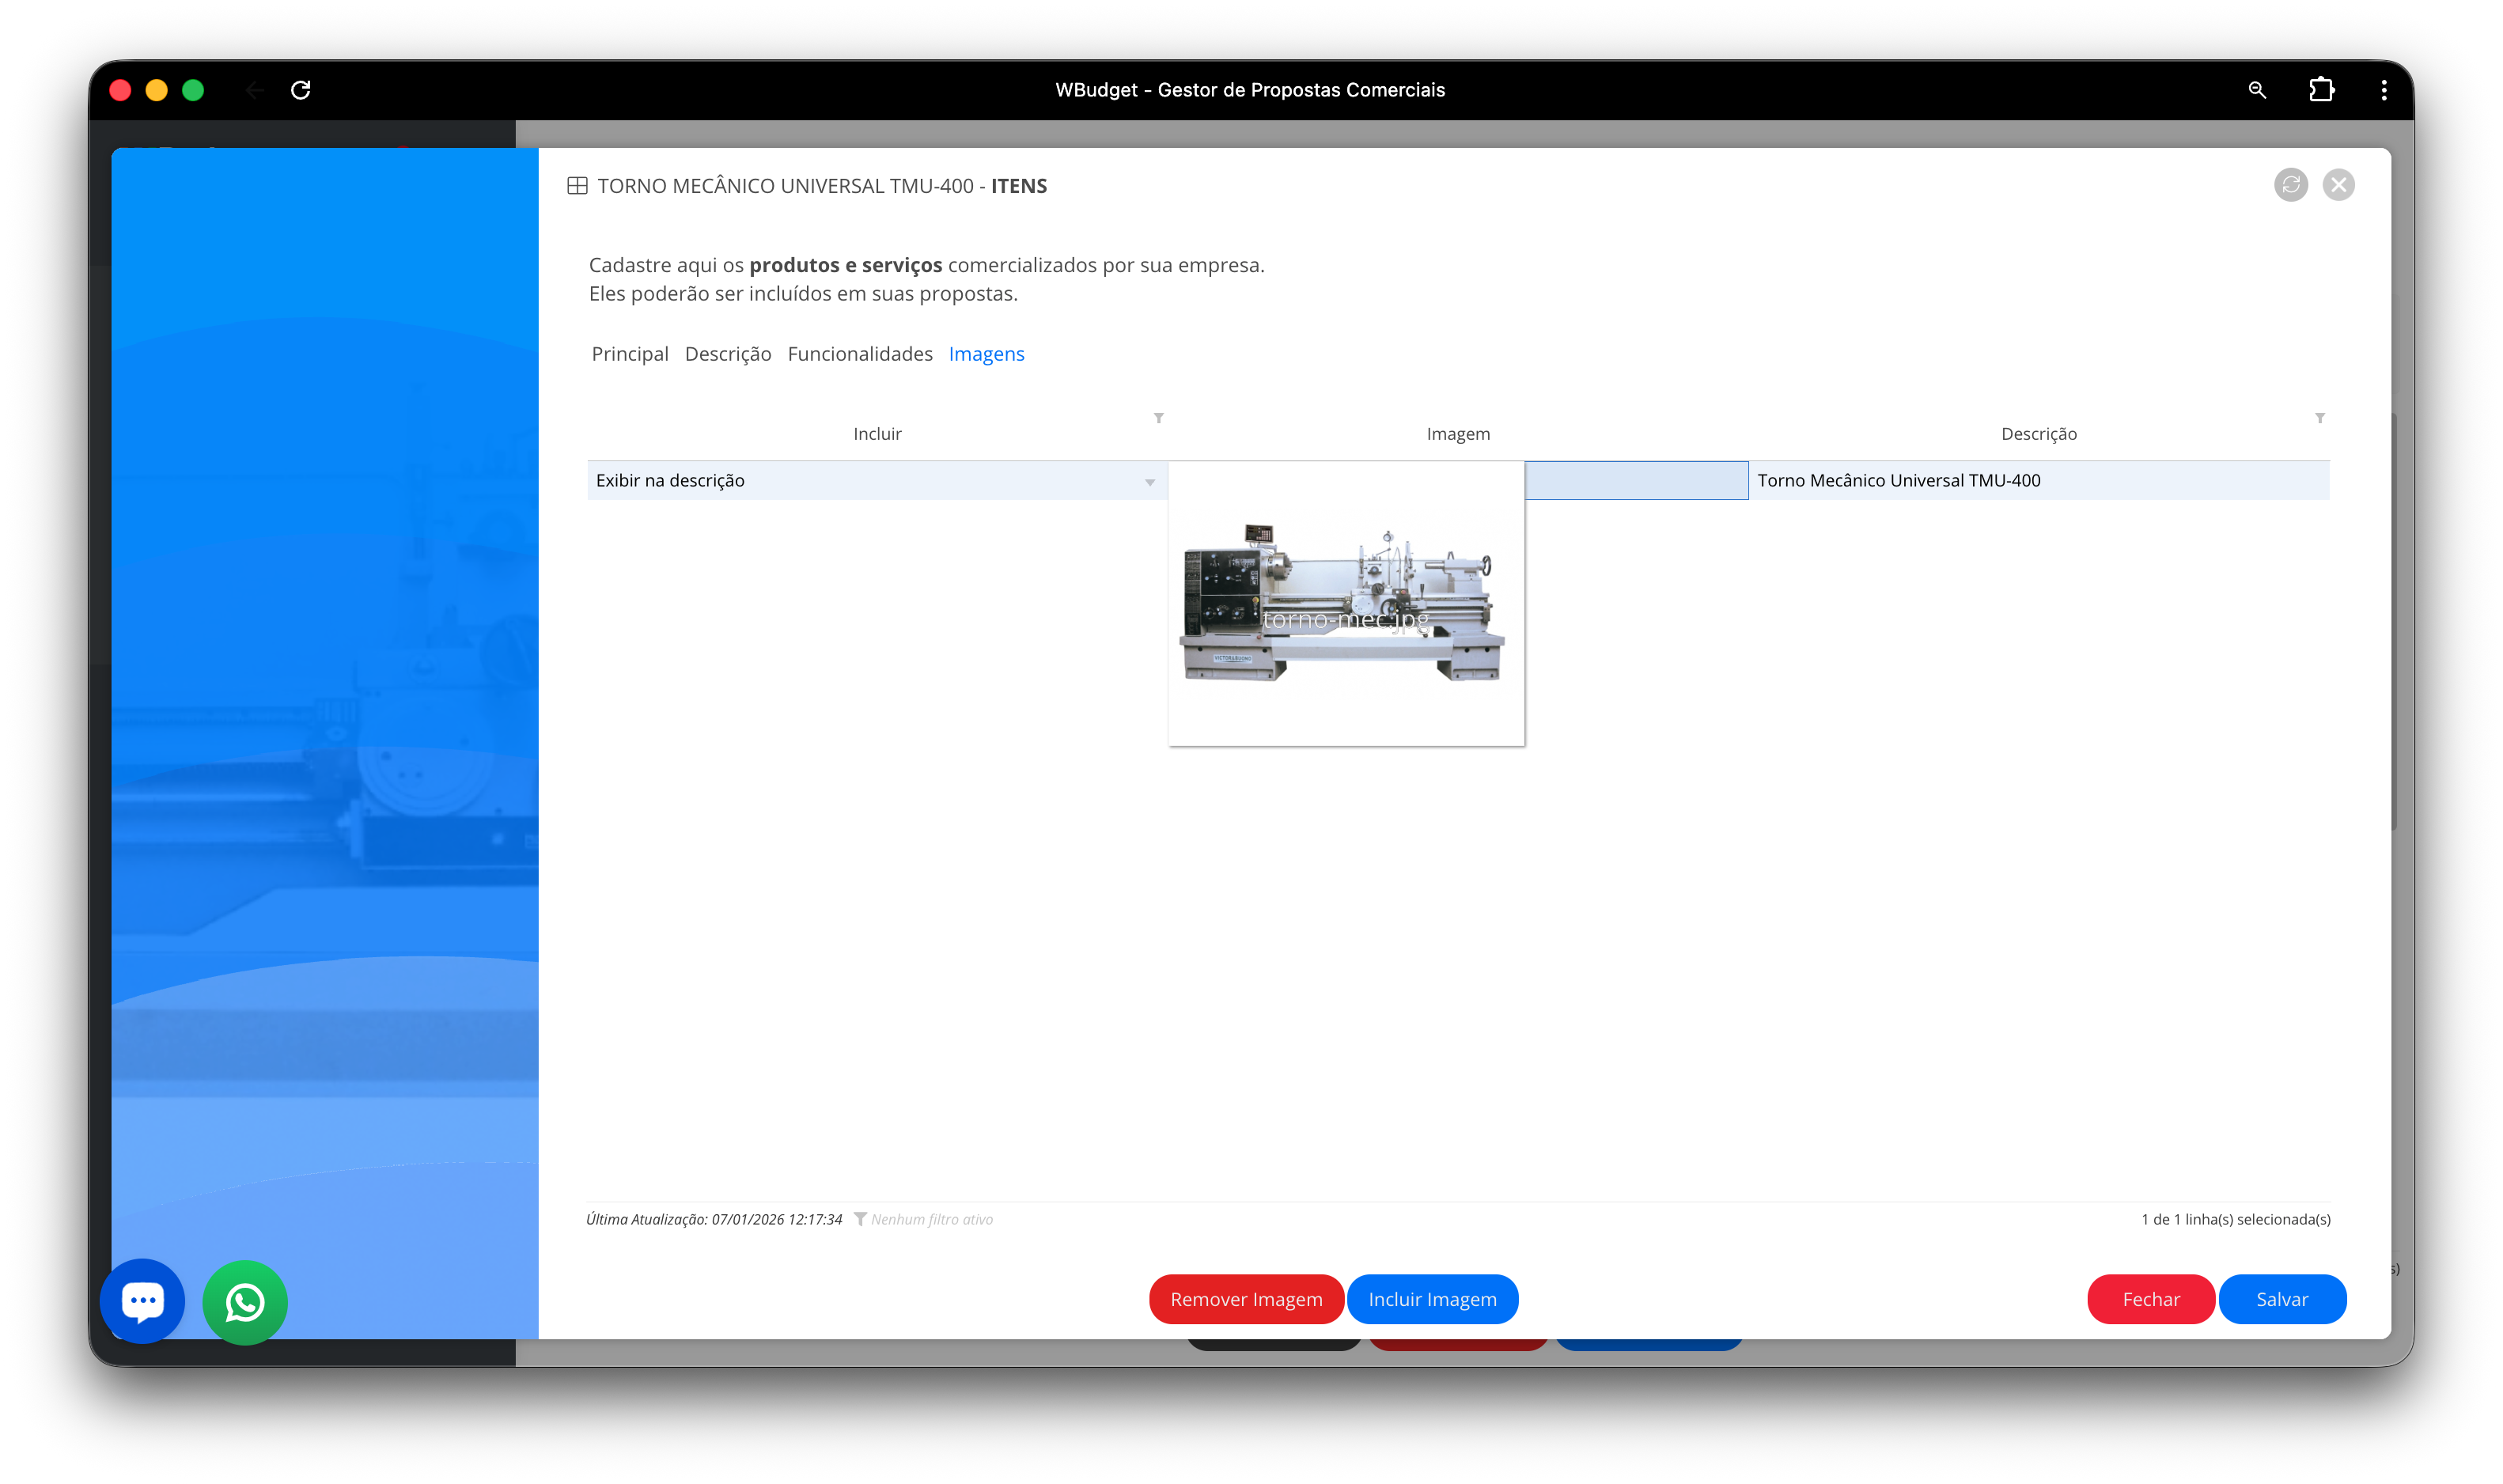This screenshot has height=1484, width=2503.
Task: Switch to the Descrição tab
Action: click(x=727, y=354)
